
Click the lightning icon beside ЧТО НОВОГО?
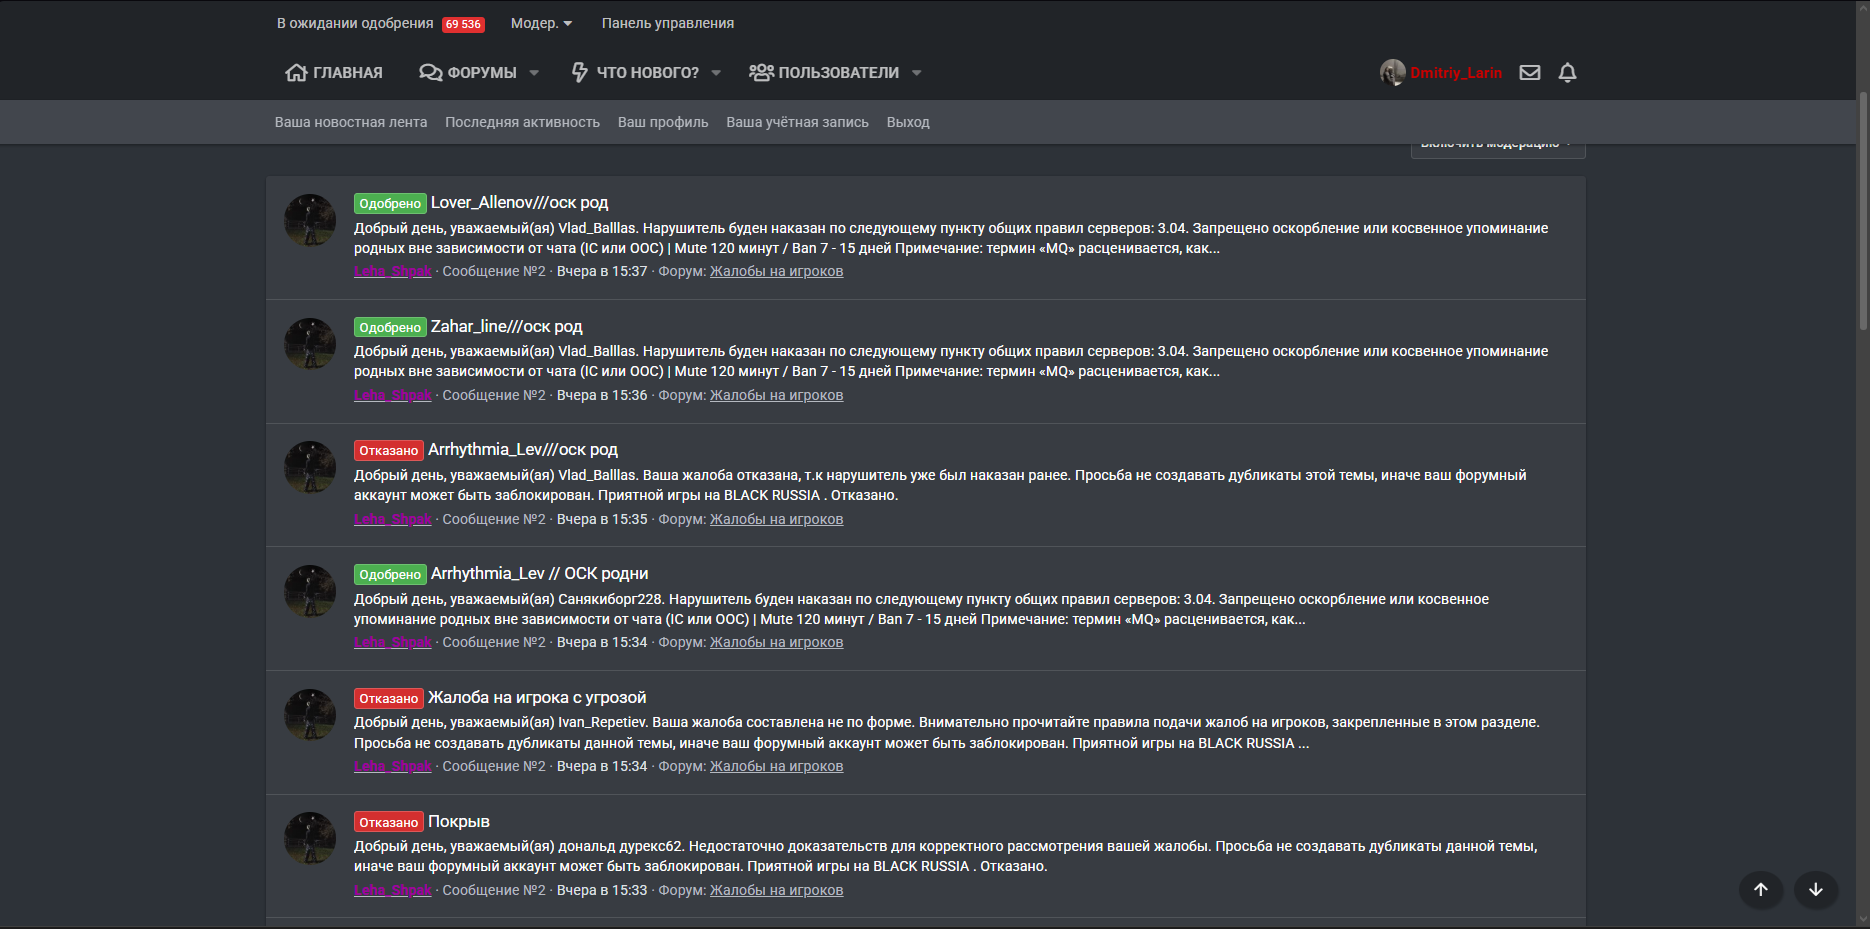(579, 73)
